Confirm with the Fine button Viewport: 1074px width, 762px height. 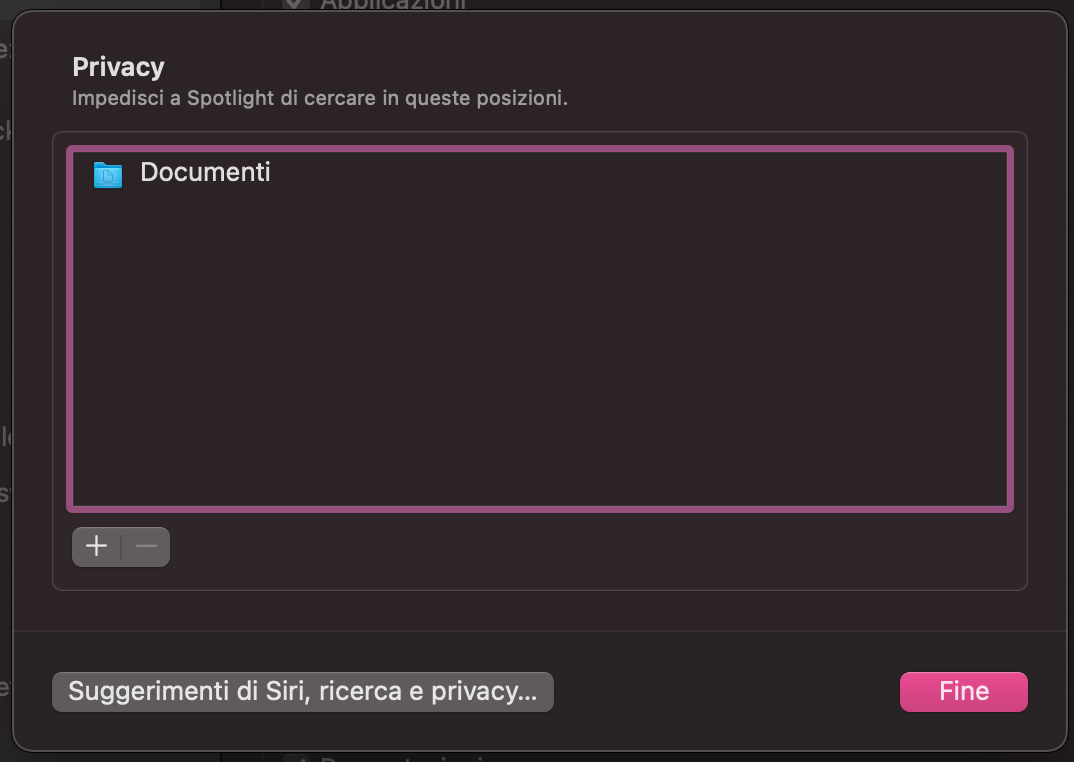[x=963, y=691]
